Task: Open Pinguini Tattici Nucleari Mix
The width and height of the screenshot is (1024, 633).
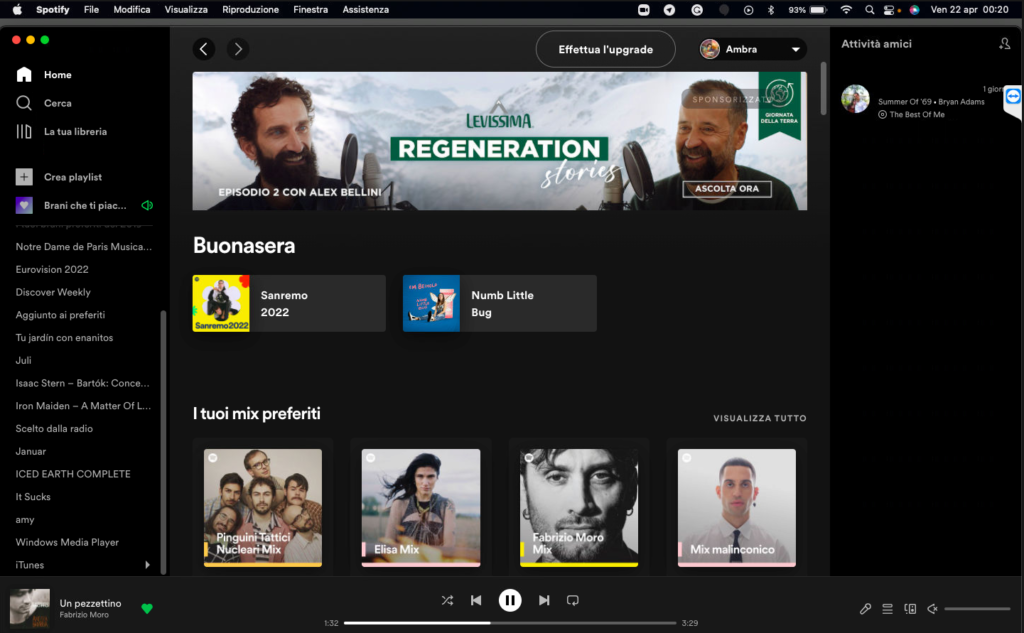Action: (263, 508)
